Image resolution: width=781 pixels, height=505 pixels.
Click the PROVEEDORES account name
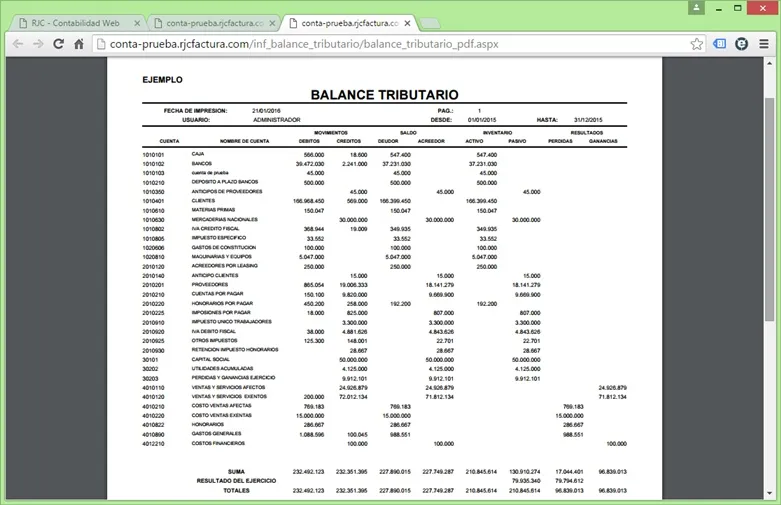tap(210, 284)
